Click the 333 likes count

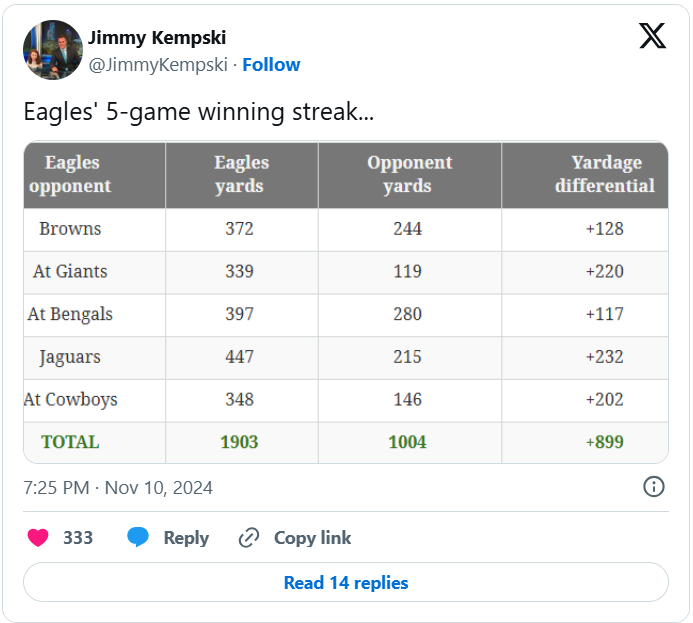[x=78, y=538]
